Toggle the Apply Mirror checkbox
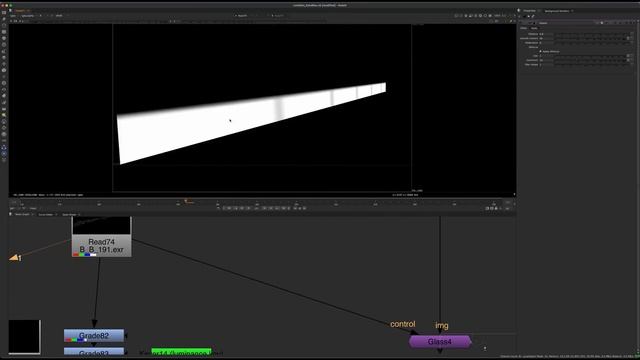640x360 pixels. tap(540, 51)
